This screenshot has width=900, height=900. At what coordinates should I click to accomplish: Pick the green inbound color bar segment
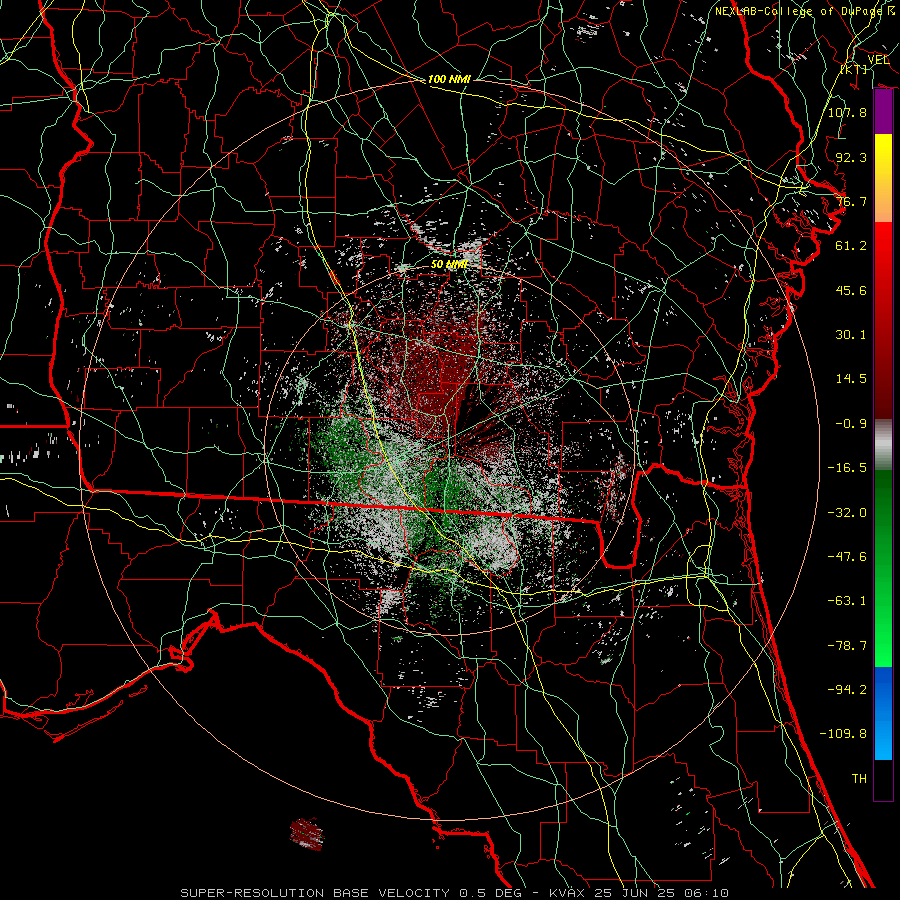[883, 568]
